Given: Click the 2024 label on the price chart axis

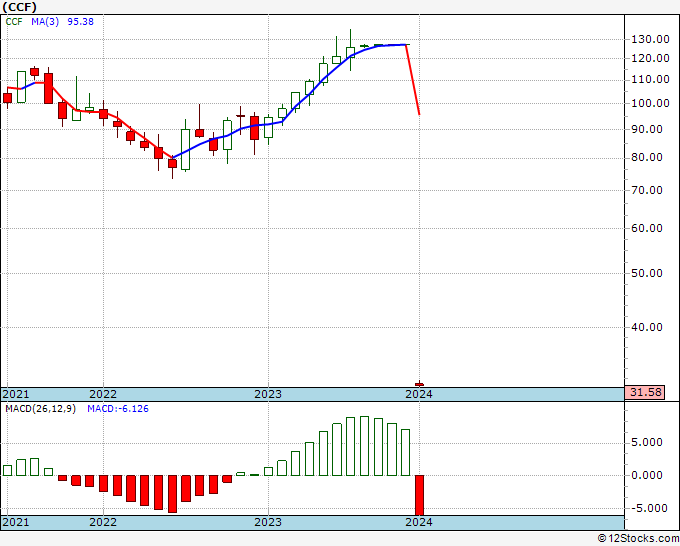Looking at the screenshot, I should (x=419, y=394).
